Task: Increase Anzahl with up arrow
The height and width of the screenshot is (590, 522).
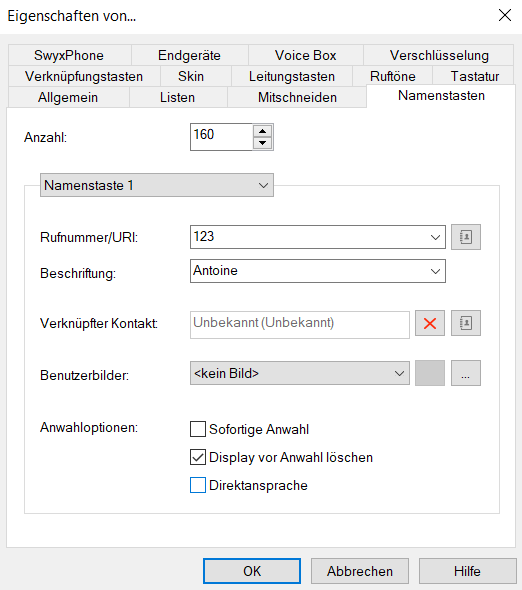Action: pyautogui.click(x=263, y=131)
